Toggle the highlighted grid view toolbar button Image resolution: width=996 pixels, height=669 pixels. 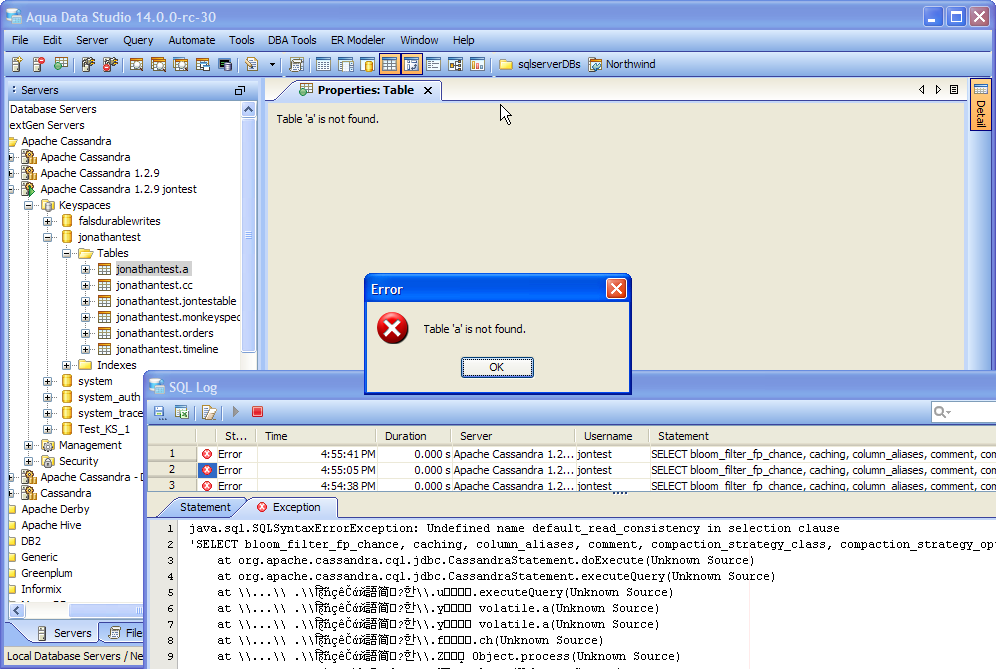coord(389,64)
